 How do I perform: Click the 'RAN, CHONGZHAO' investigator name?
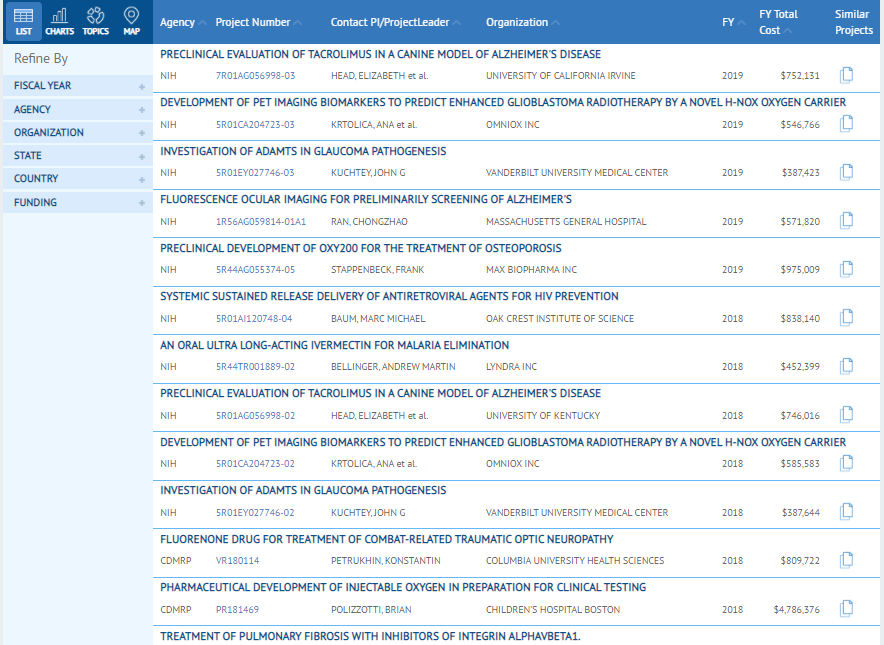point(369,222)
